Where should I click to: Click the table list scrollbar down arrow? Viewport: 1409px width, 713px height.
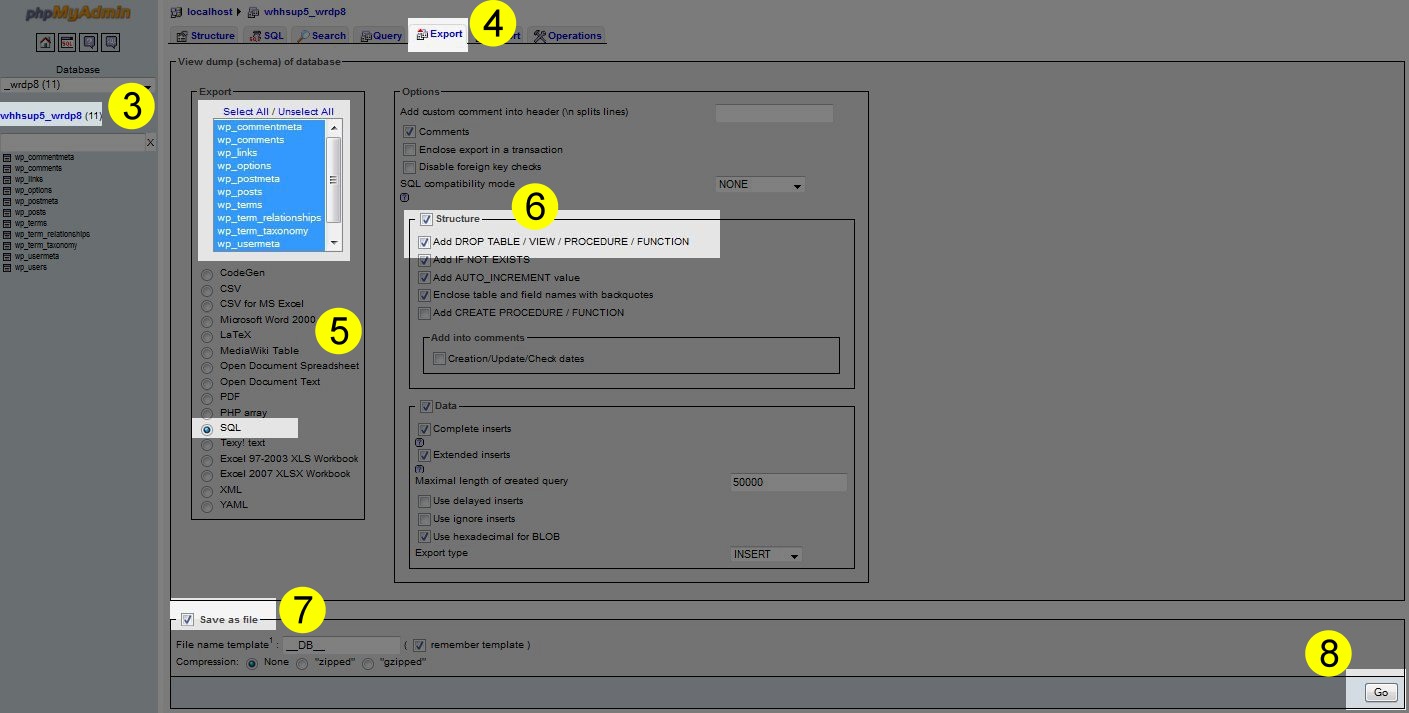tap(334, 243)
